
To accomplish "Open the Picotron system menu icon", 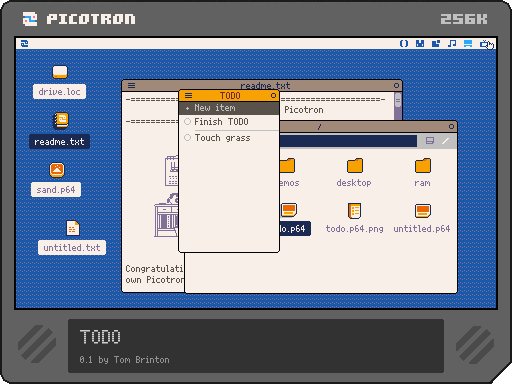I will coord(24,44).
